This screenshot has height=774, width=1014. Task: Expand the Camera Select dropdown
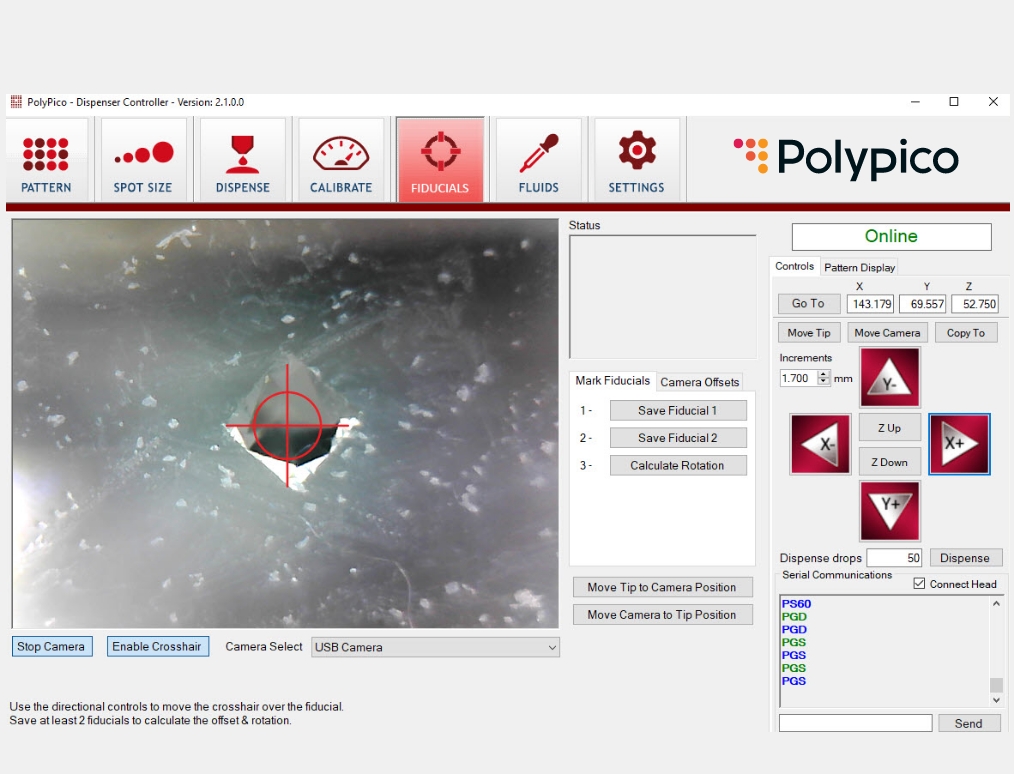tap(435, 648)
